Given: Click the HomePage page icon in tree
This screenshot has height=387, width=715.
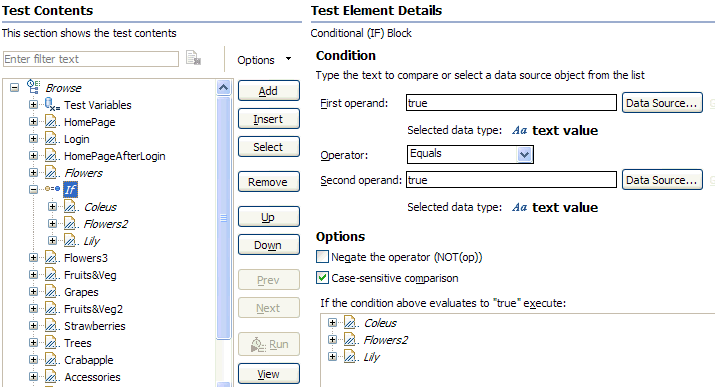Looking at the screenshot, I should [51, 122].
